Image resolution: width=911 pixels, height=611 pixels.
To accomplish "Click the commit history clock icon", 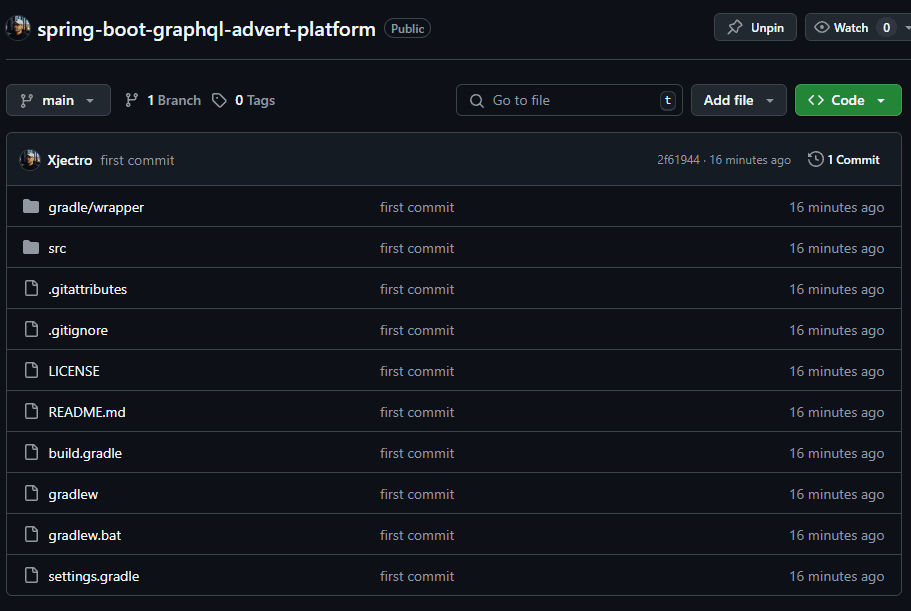I will (x=815, y=160).
